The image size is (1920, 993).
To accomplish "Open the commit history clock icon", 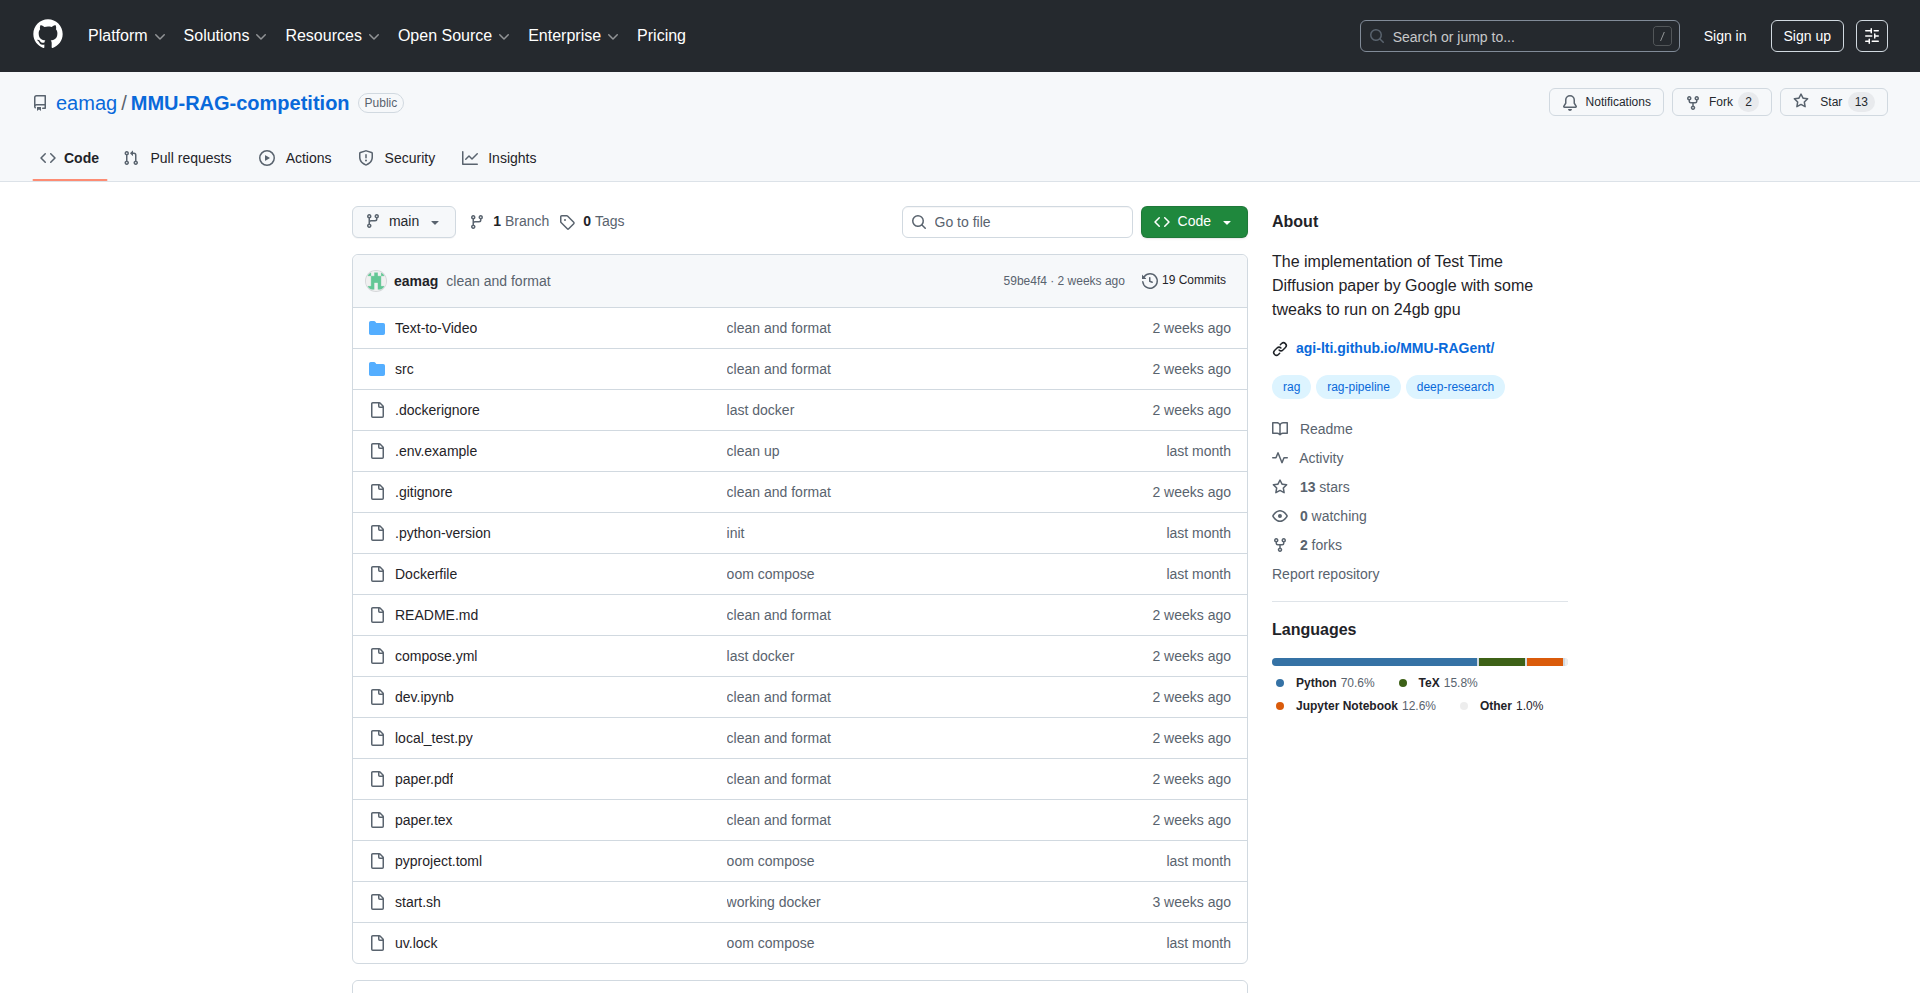I will [1150, 281].
